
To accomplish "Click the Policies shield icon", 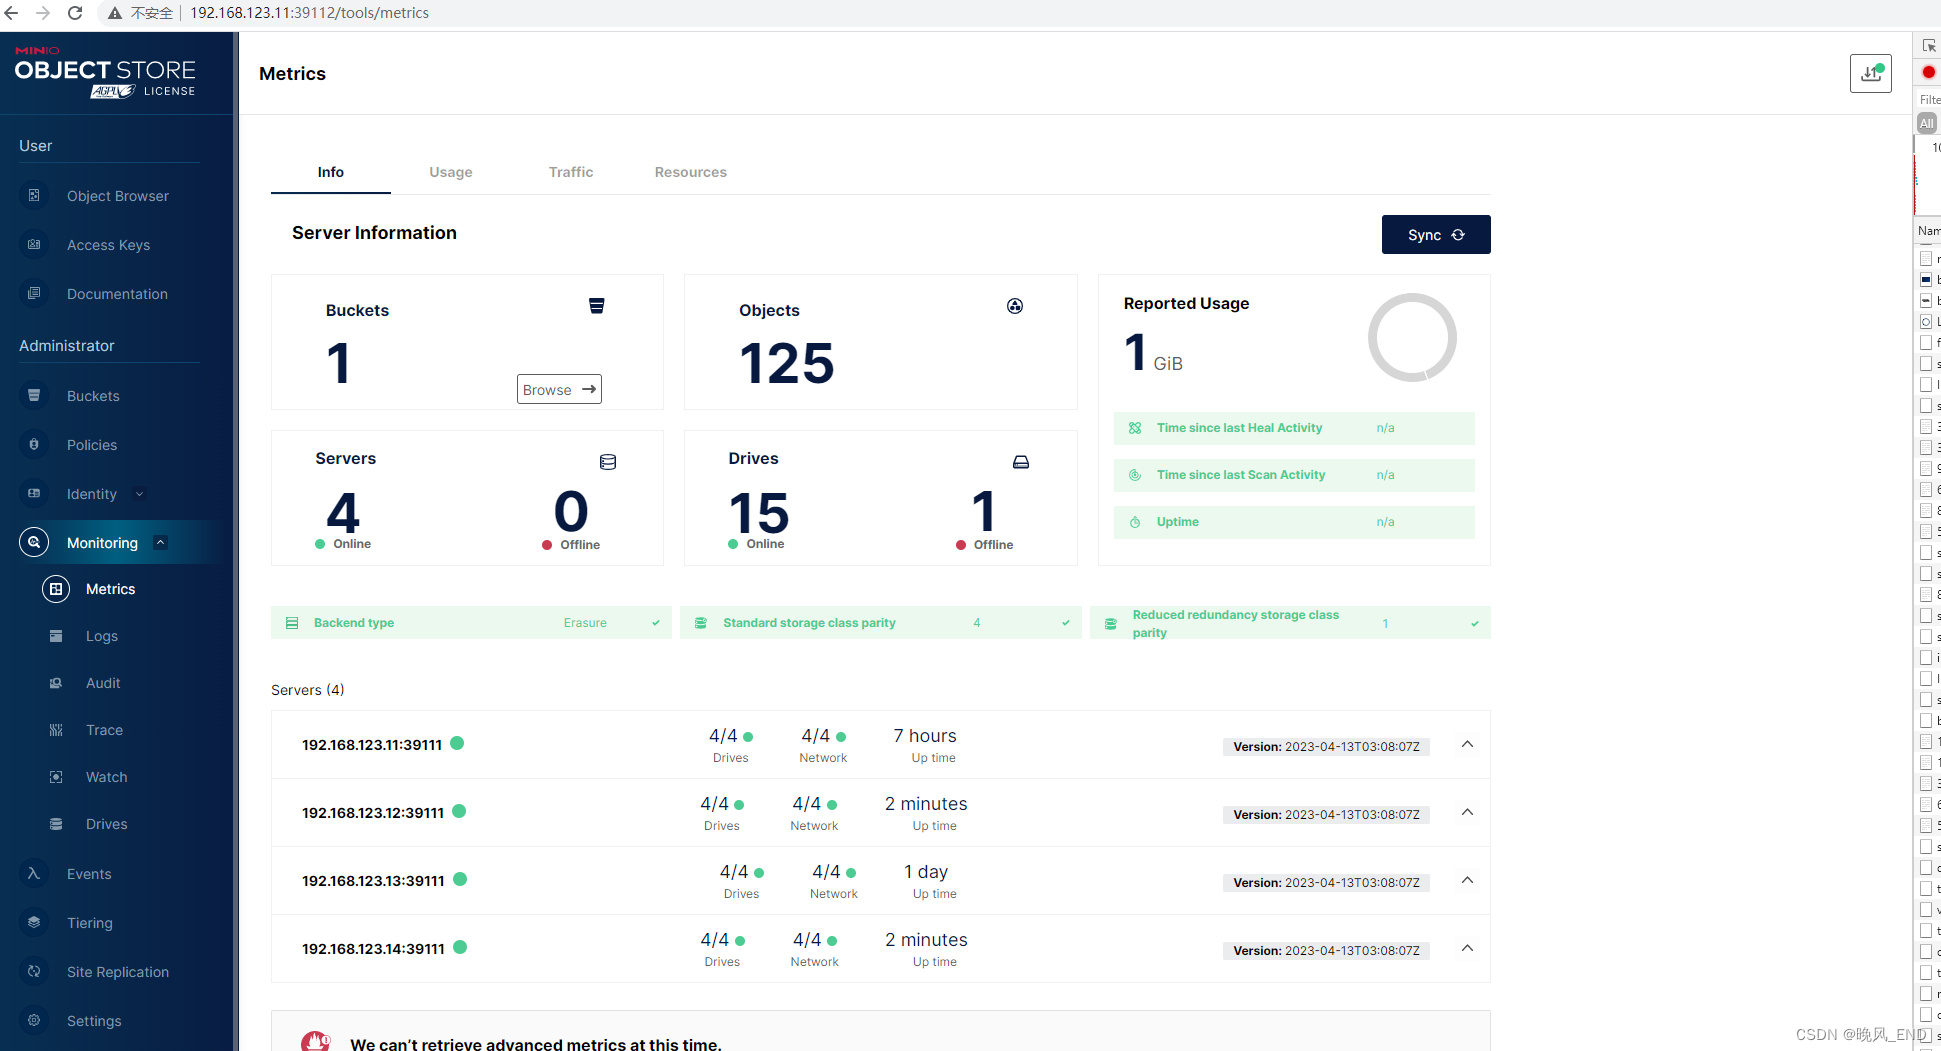I will click(34, 444).
